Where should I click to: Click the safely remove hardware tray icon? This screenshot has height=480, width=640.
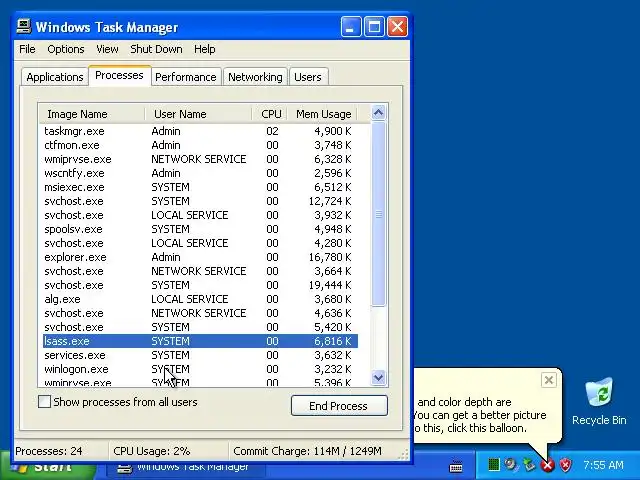pos(529,464)
